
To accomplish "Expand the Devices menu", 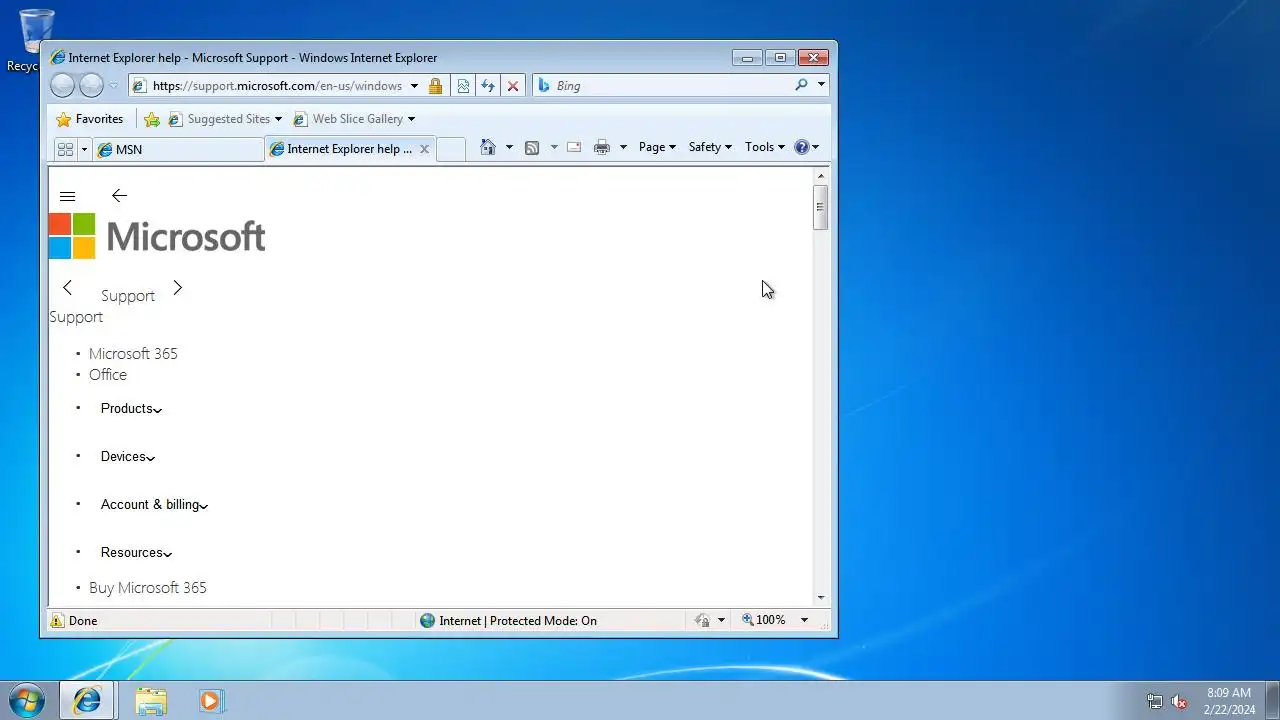I will 128,456.
